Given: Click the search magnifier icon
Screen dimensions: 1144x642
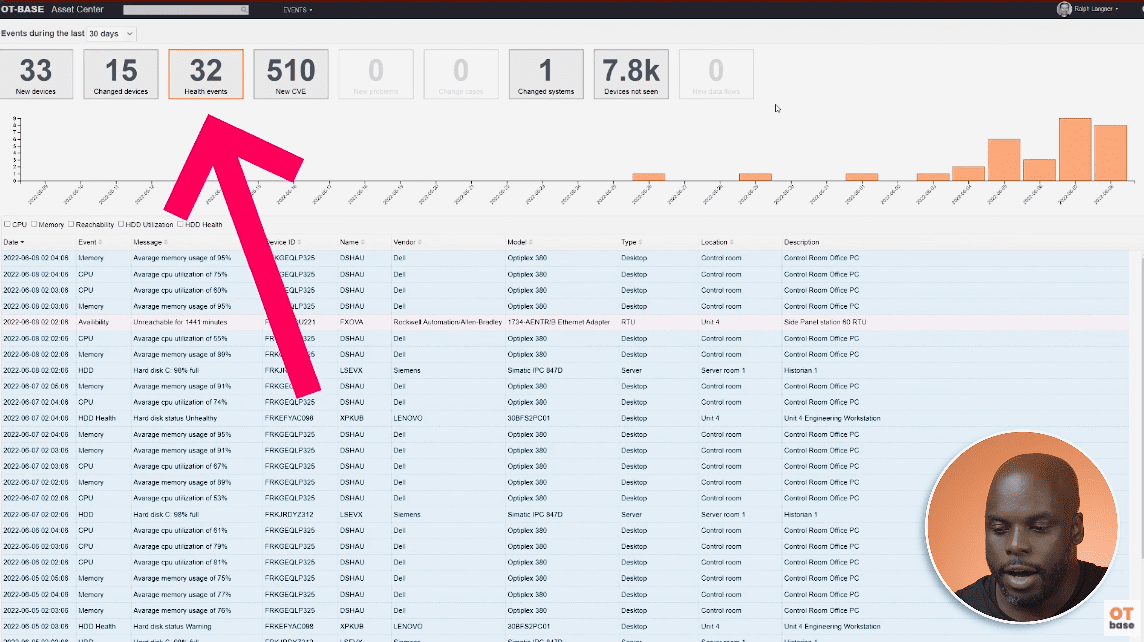Looking at the screenshot, I should point(244,10).
